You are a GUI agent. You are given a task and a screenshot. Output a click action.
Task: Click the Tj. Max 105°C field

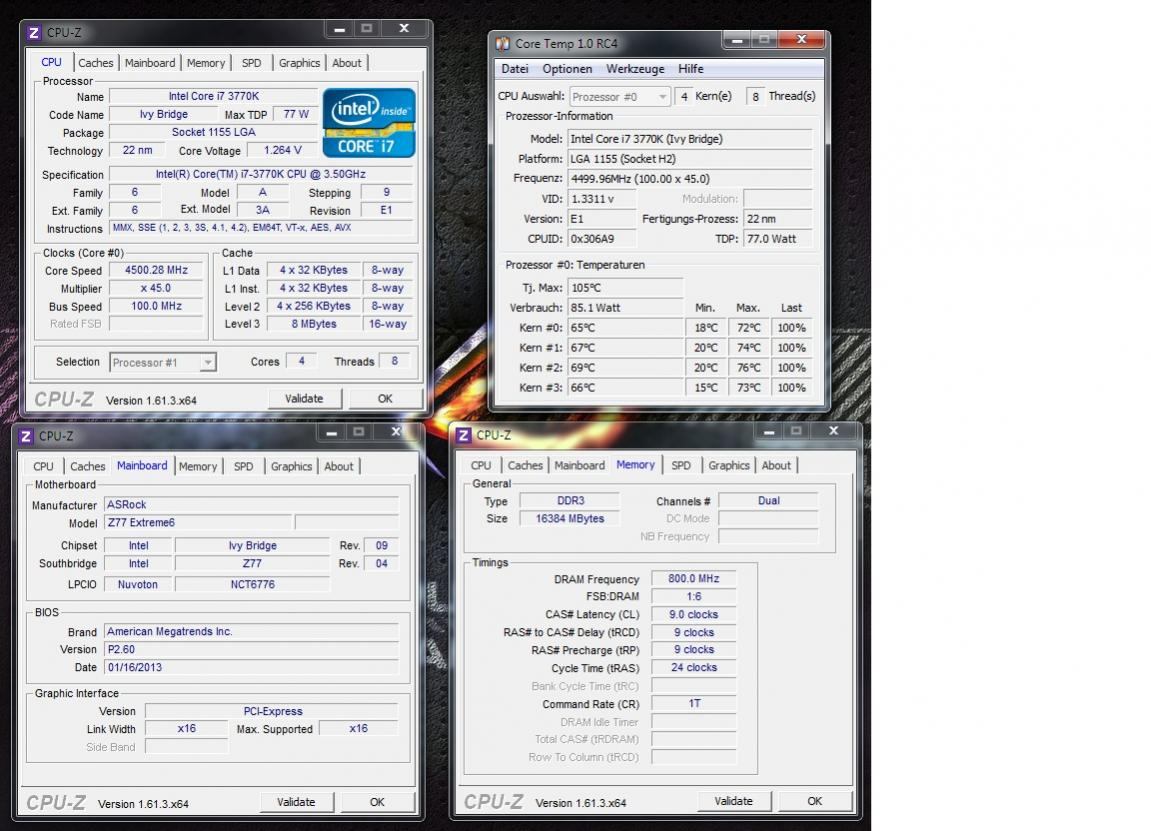click(625, 289)
